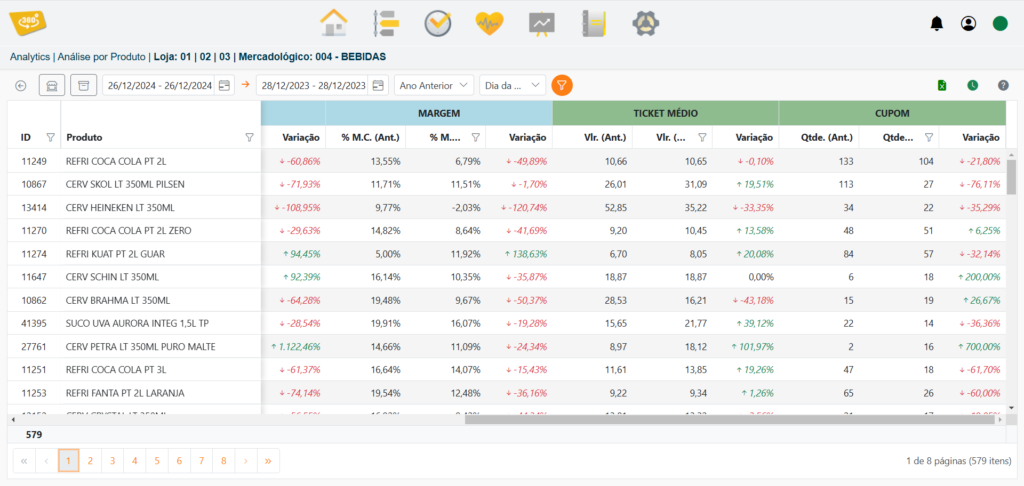Filter the % M... margin column
Viewport: 1024px width, 486px height.
click(x=475, y=137)
